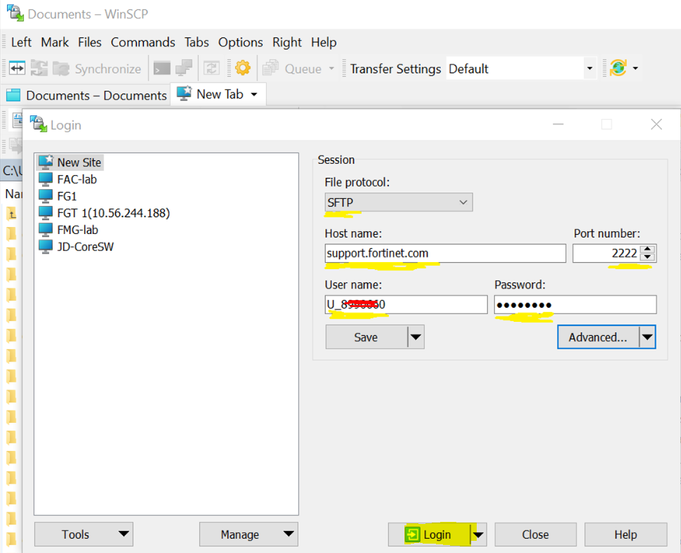Select New Site in the site list
This screenshot has width=681, height=553.
pyautogui.click(x=70, y=162)
